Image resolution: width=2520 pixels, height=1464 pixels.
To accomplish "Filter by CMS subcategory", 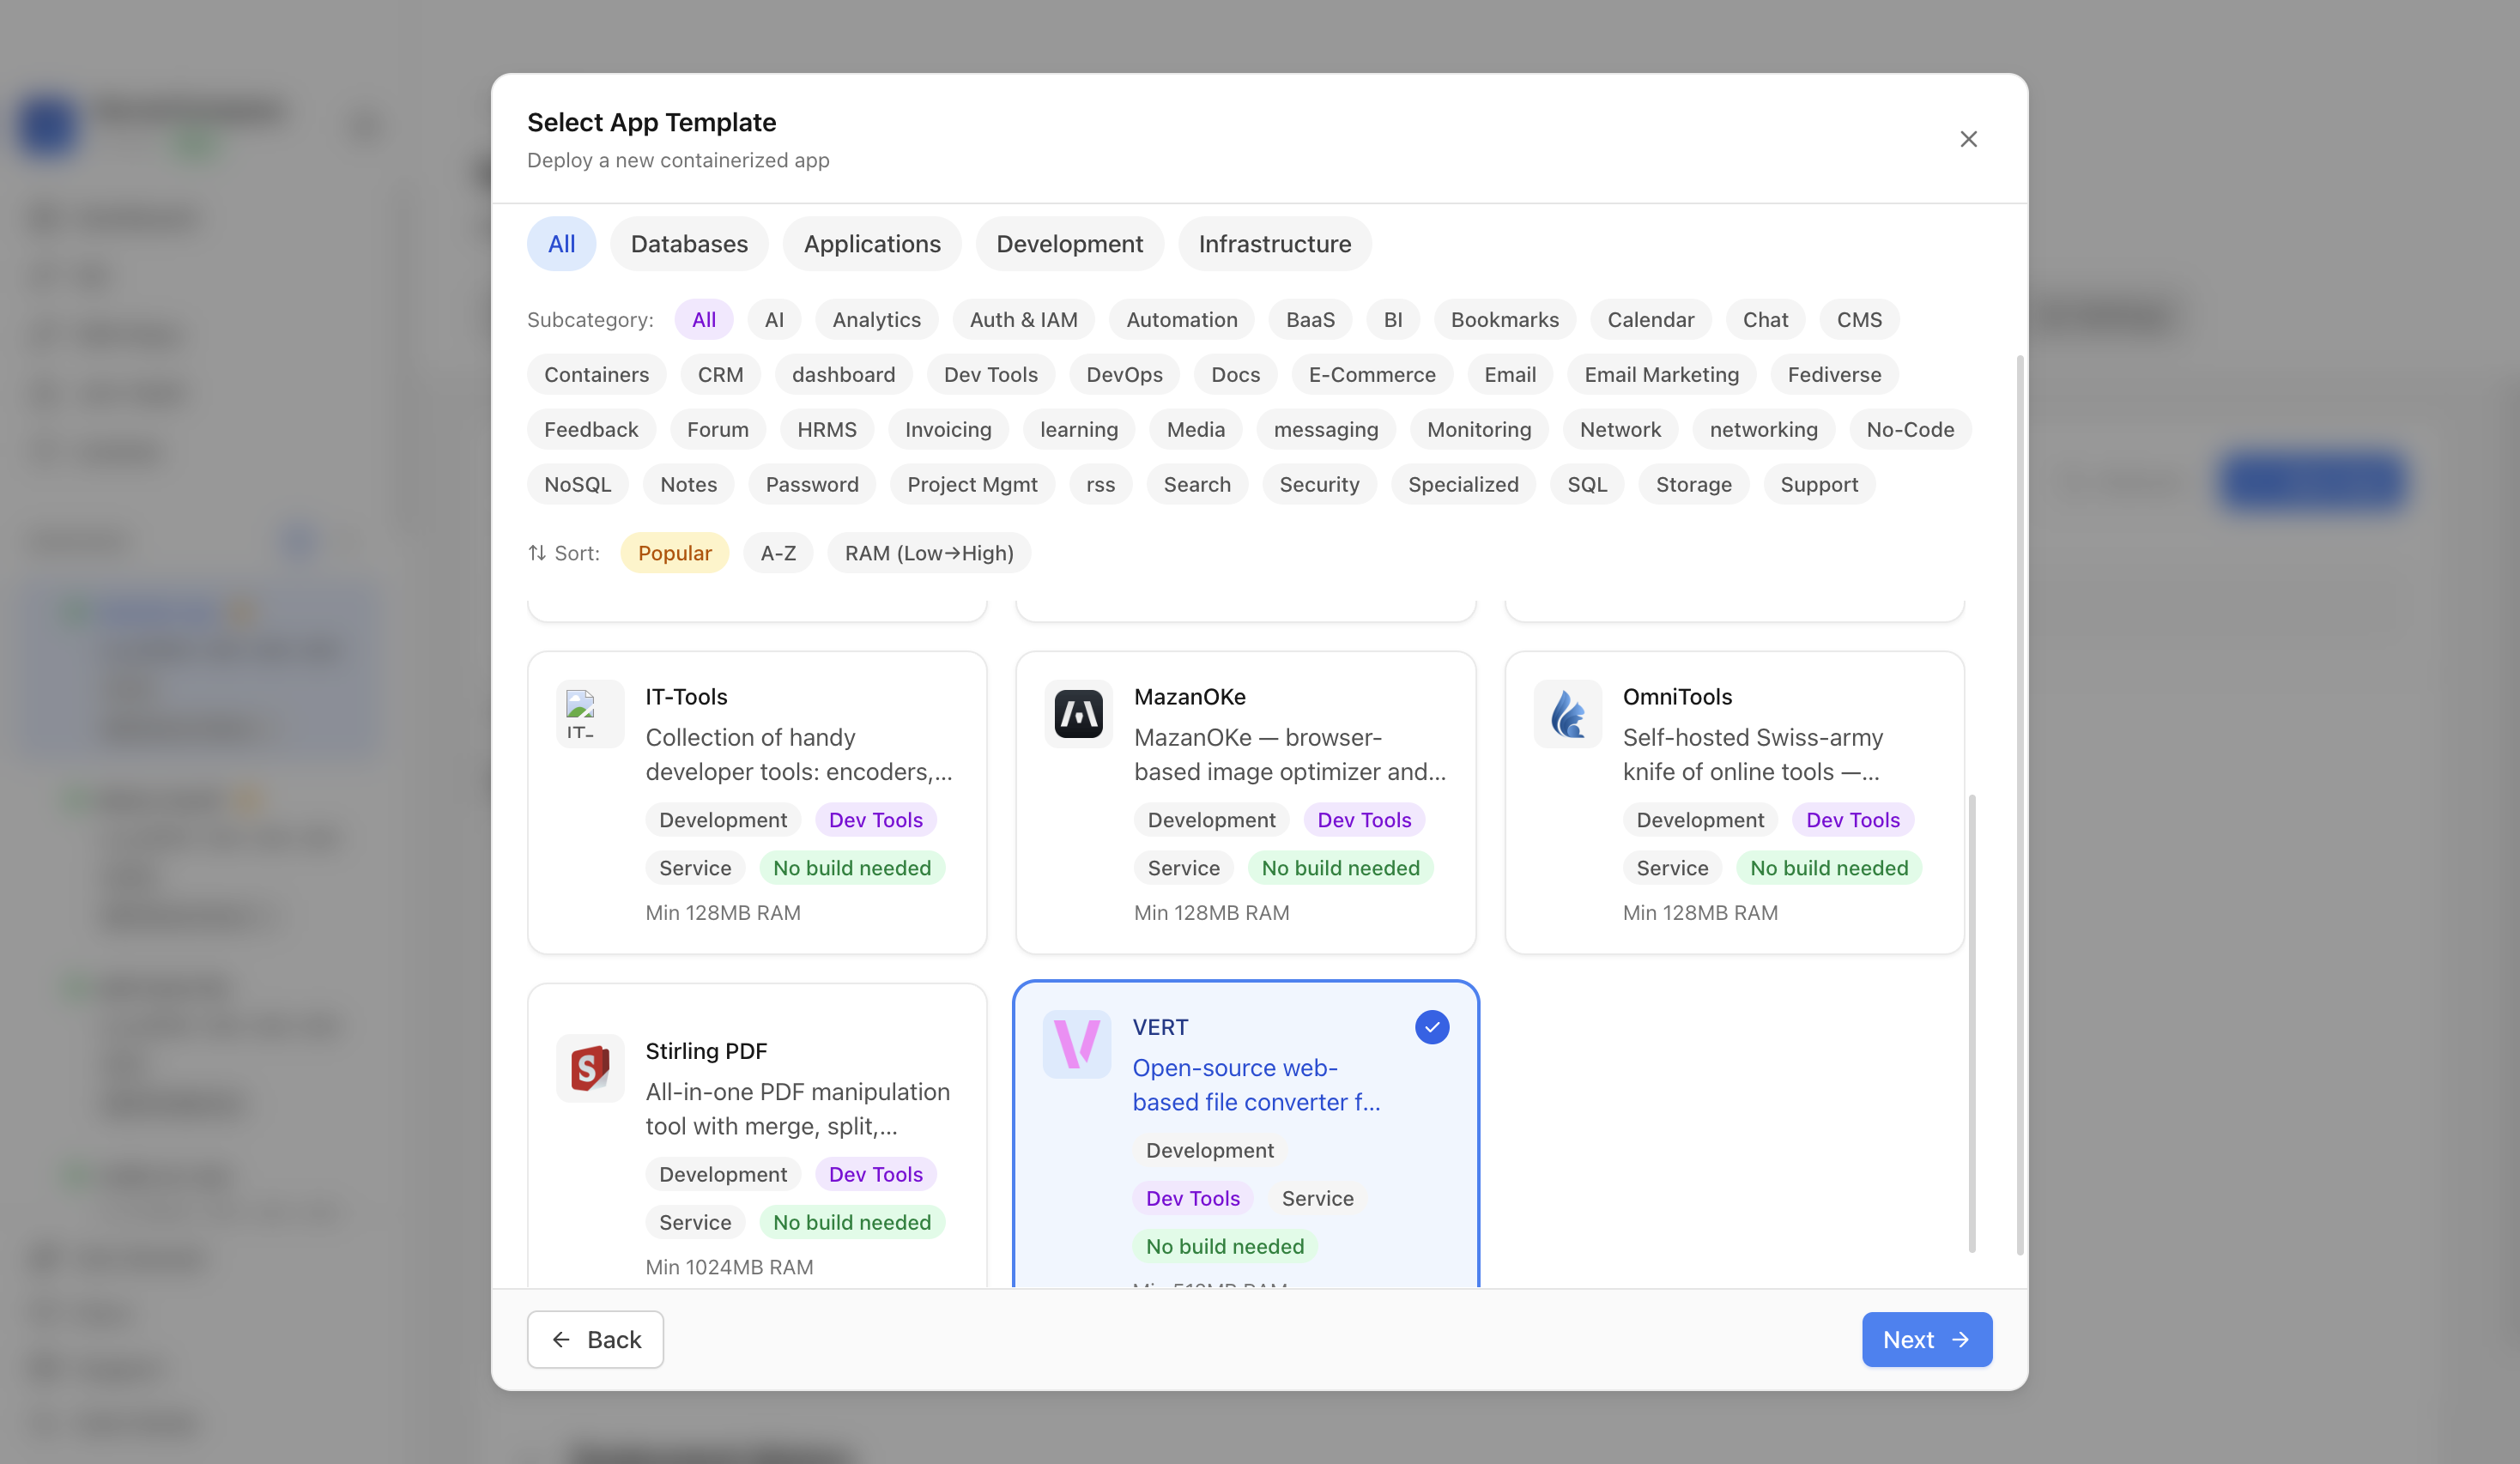I will click(1859, 320).
